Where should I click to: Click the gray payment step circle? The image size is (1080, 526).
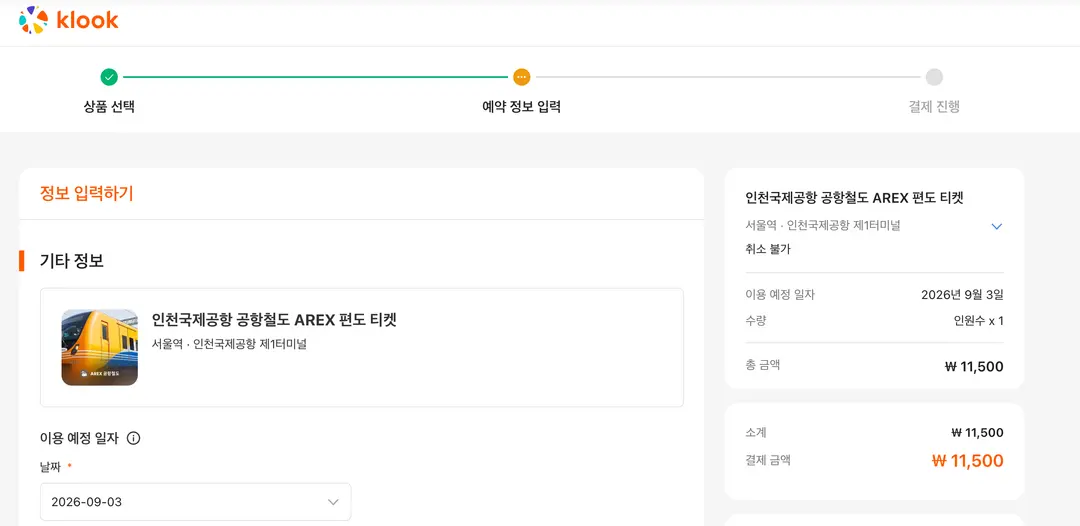click(934, 77)
